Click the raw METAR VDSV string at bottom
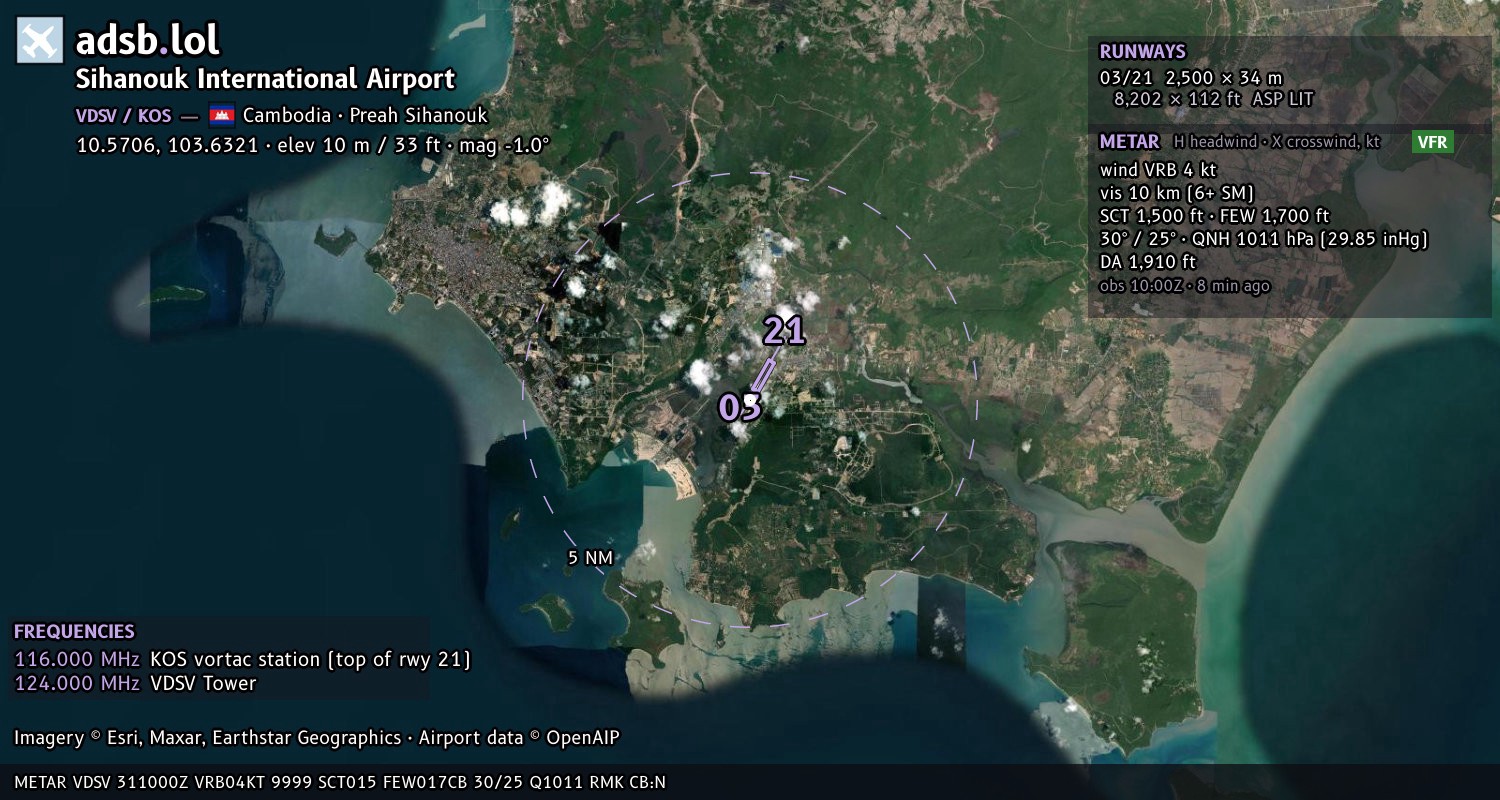 [340, 782]
